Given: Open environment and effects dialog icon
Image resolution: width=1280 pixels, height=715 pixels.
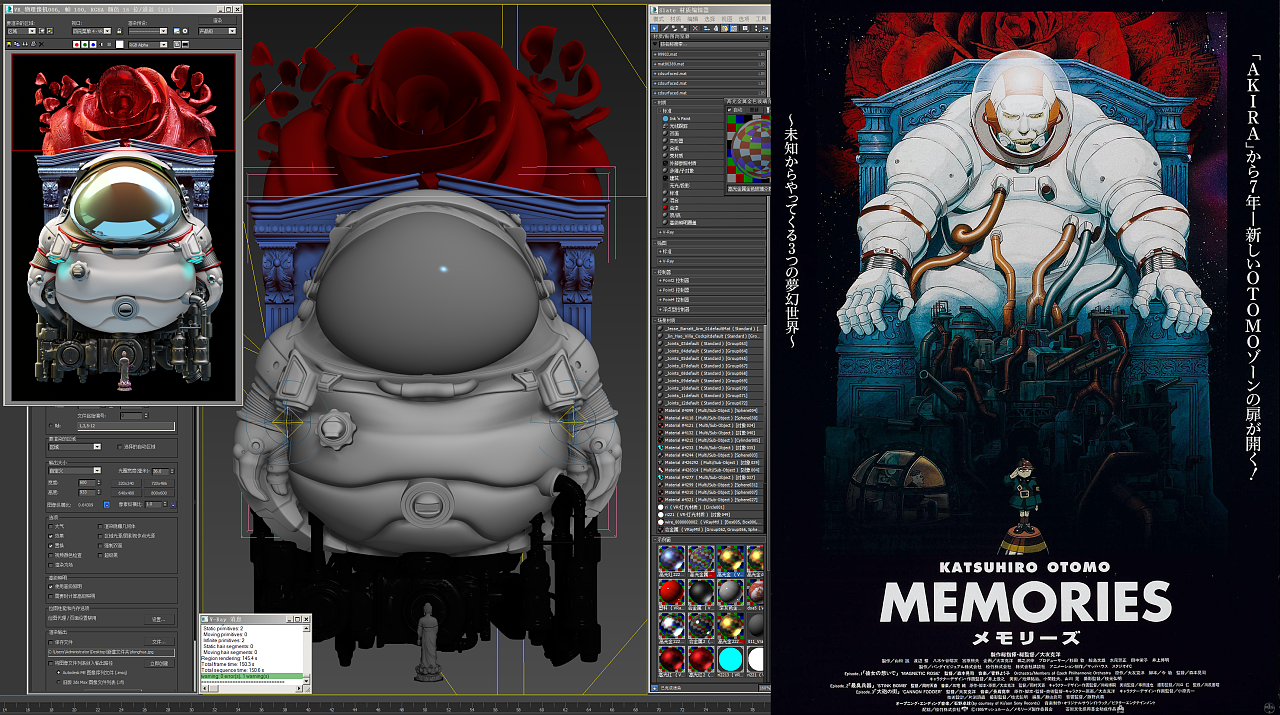Looking at the screenshot, I should [x=185, y=31].
